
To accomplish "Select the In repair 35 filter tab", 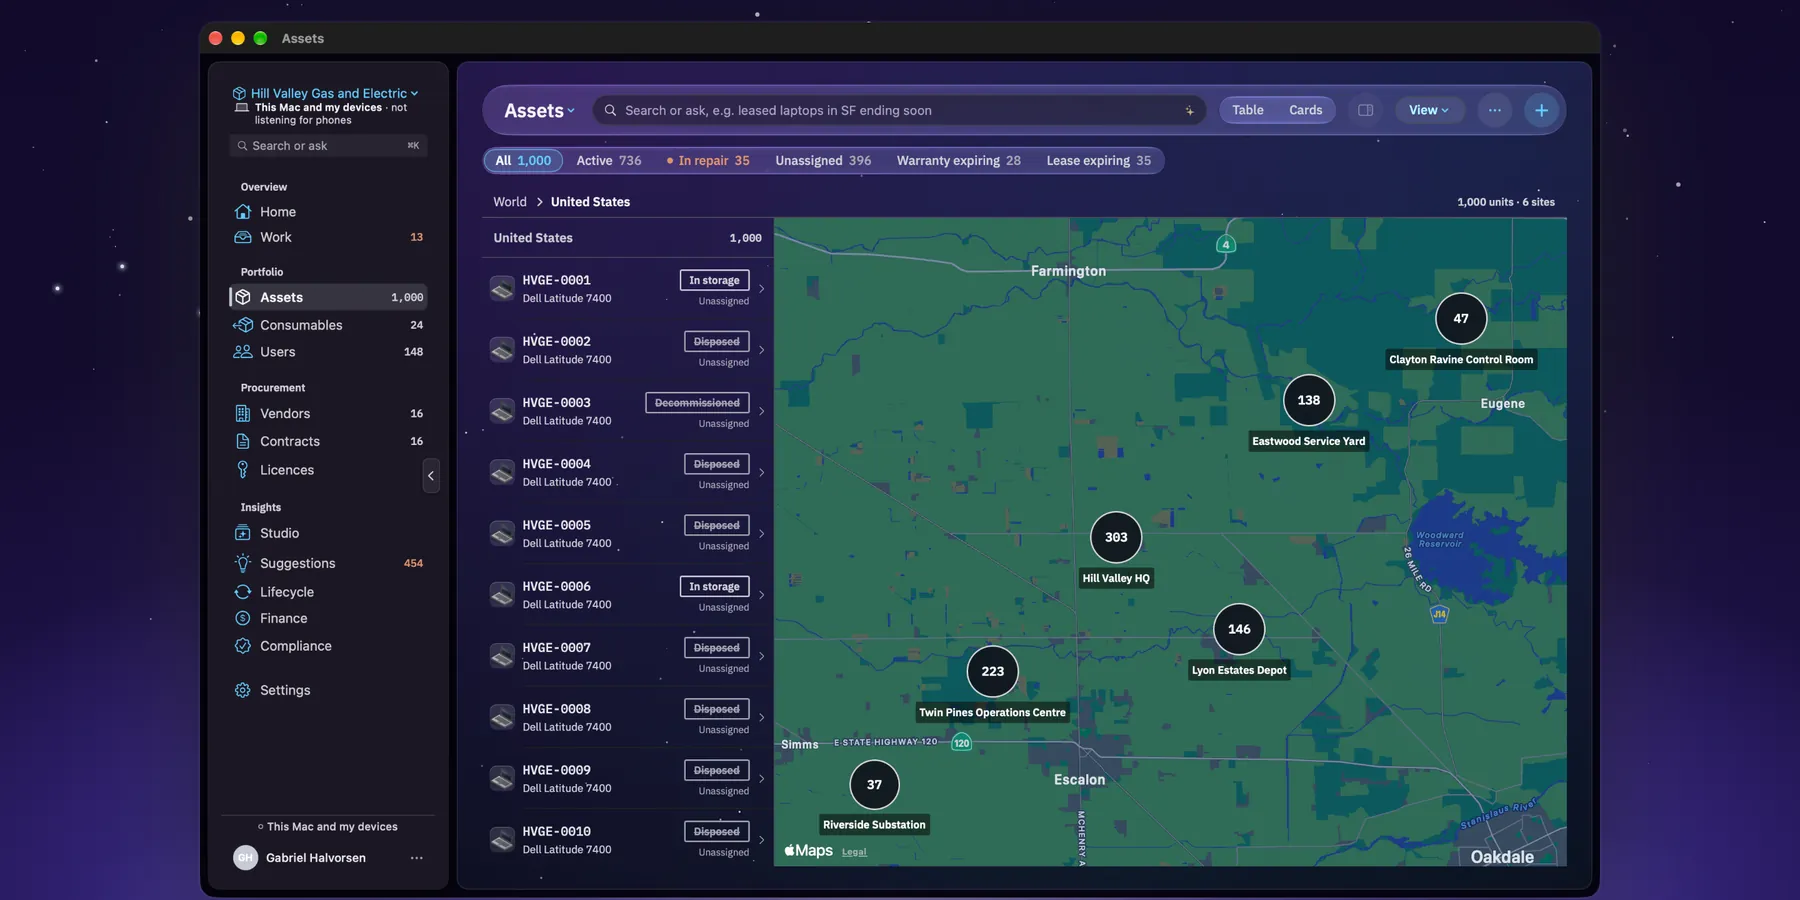I will click(x=708, y=160).
